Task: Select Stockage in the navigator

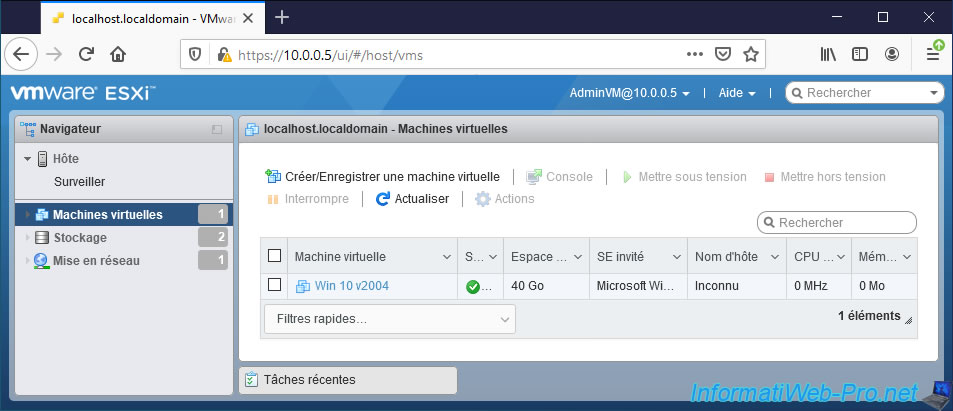Action: (80, 238)
